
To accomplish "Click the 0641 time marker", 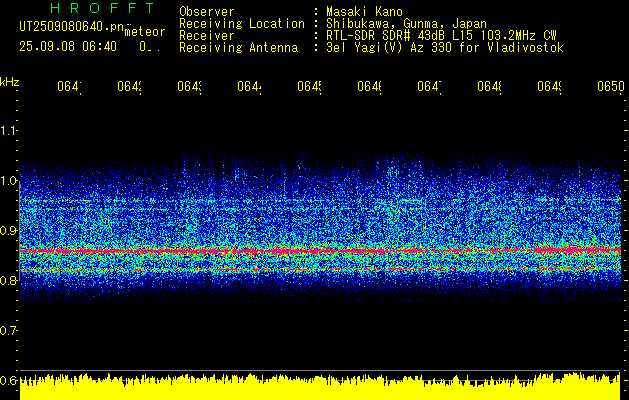I will click(x=69, y=86).
